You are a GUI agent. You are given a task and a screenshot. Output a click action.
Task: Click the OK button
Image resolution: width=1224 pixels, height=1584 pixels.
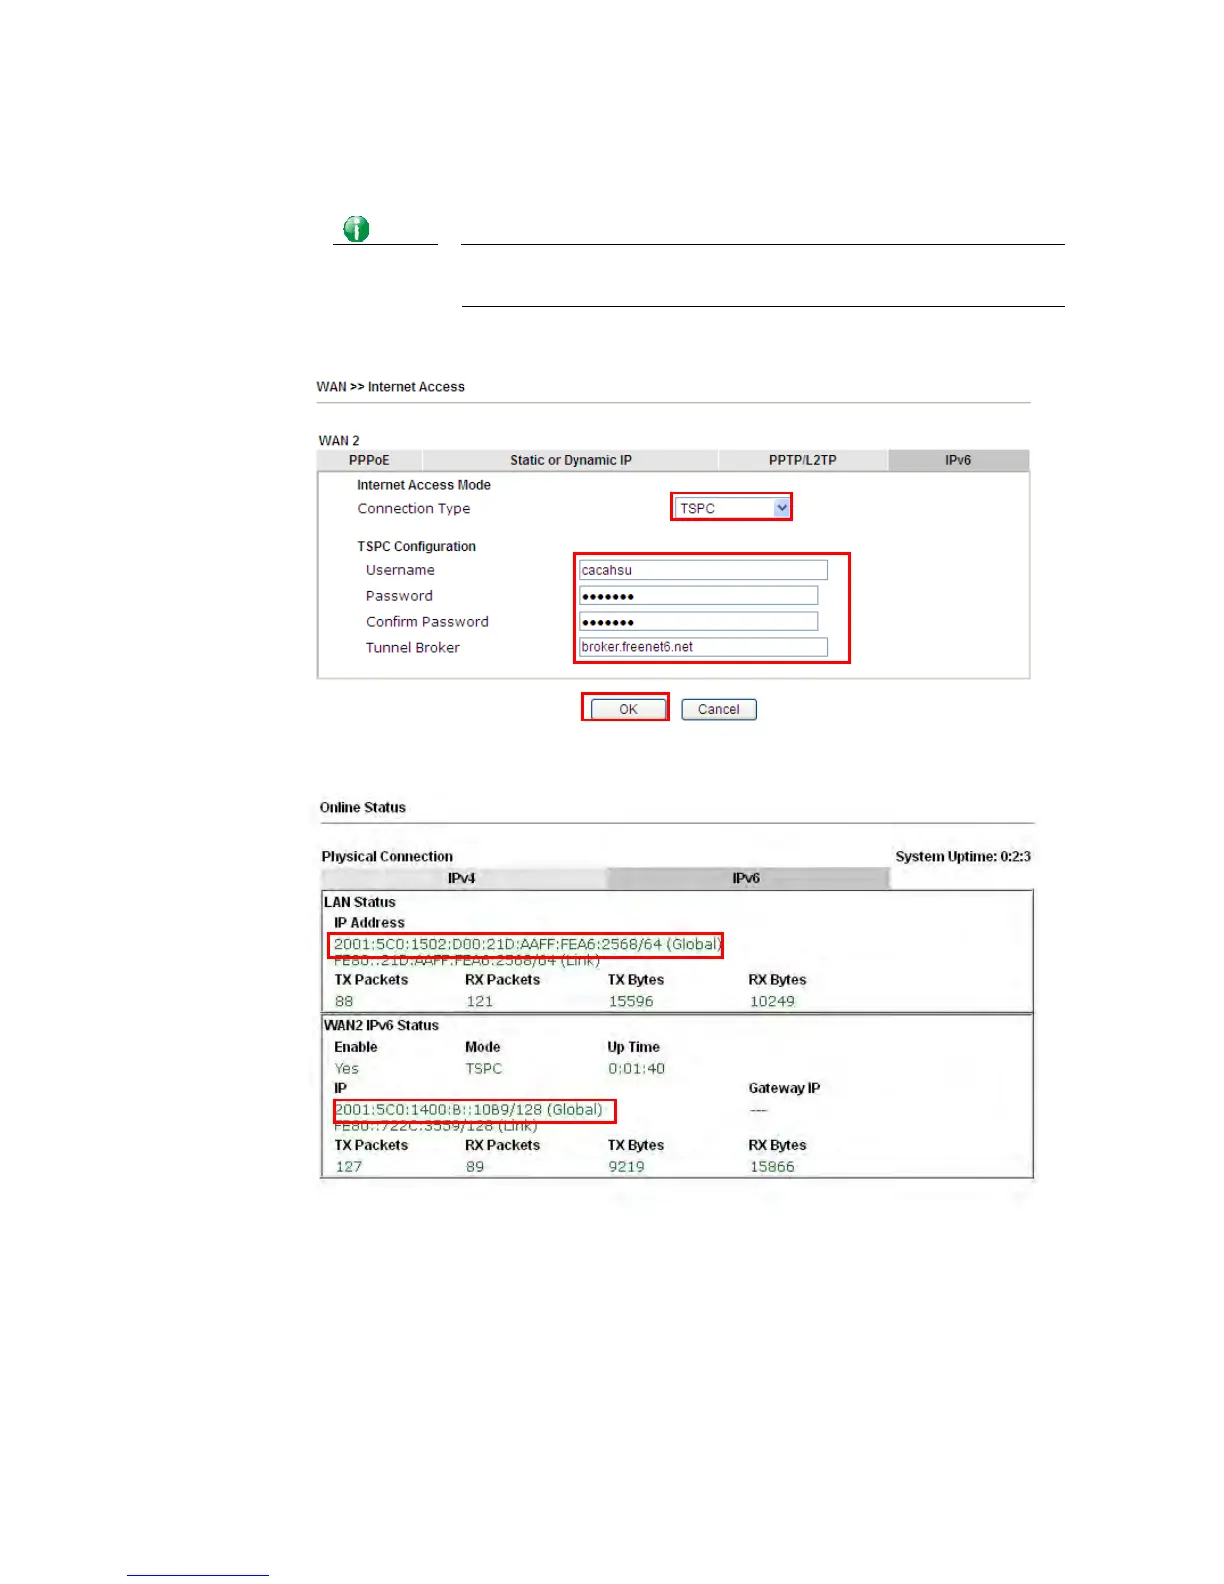[628, 709]
